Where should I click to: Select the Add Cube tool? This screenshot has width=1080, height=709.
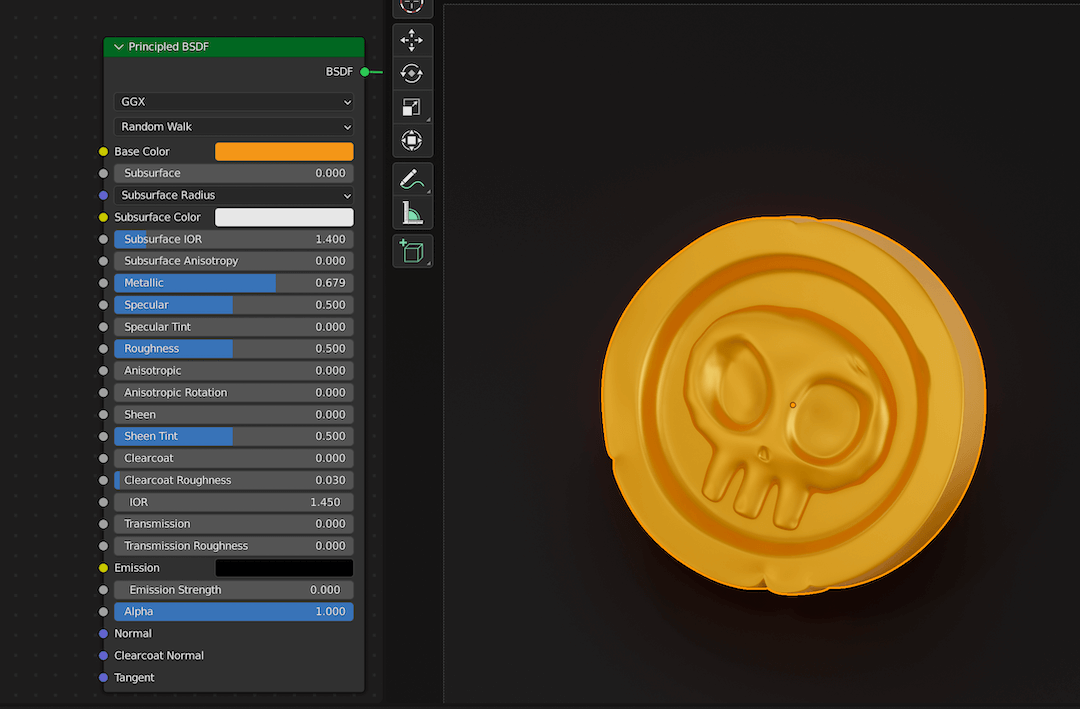point(412,251)
